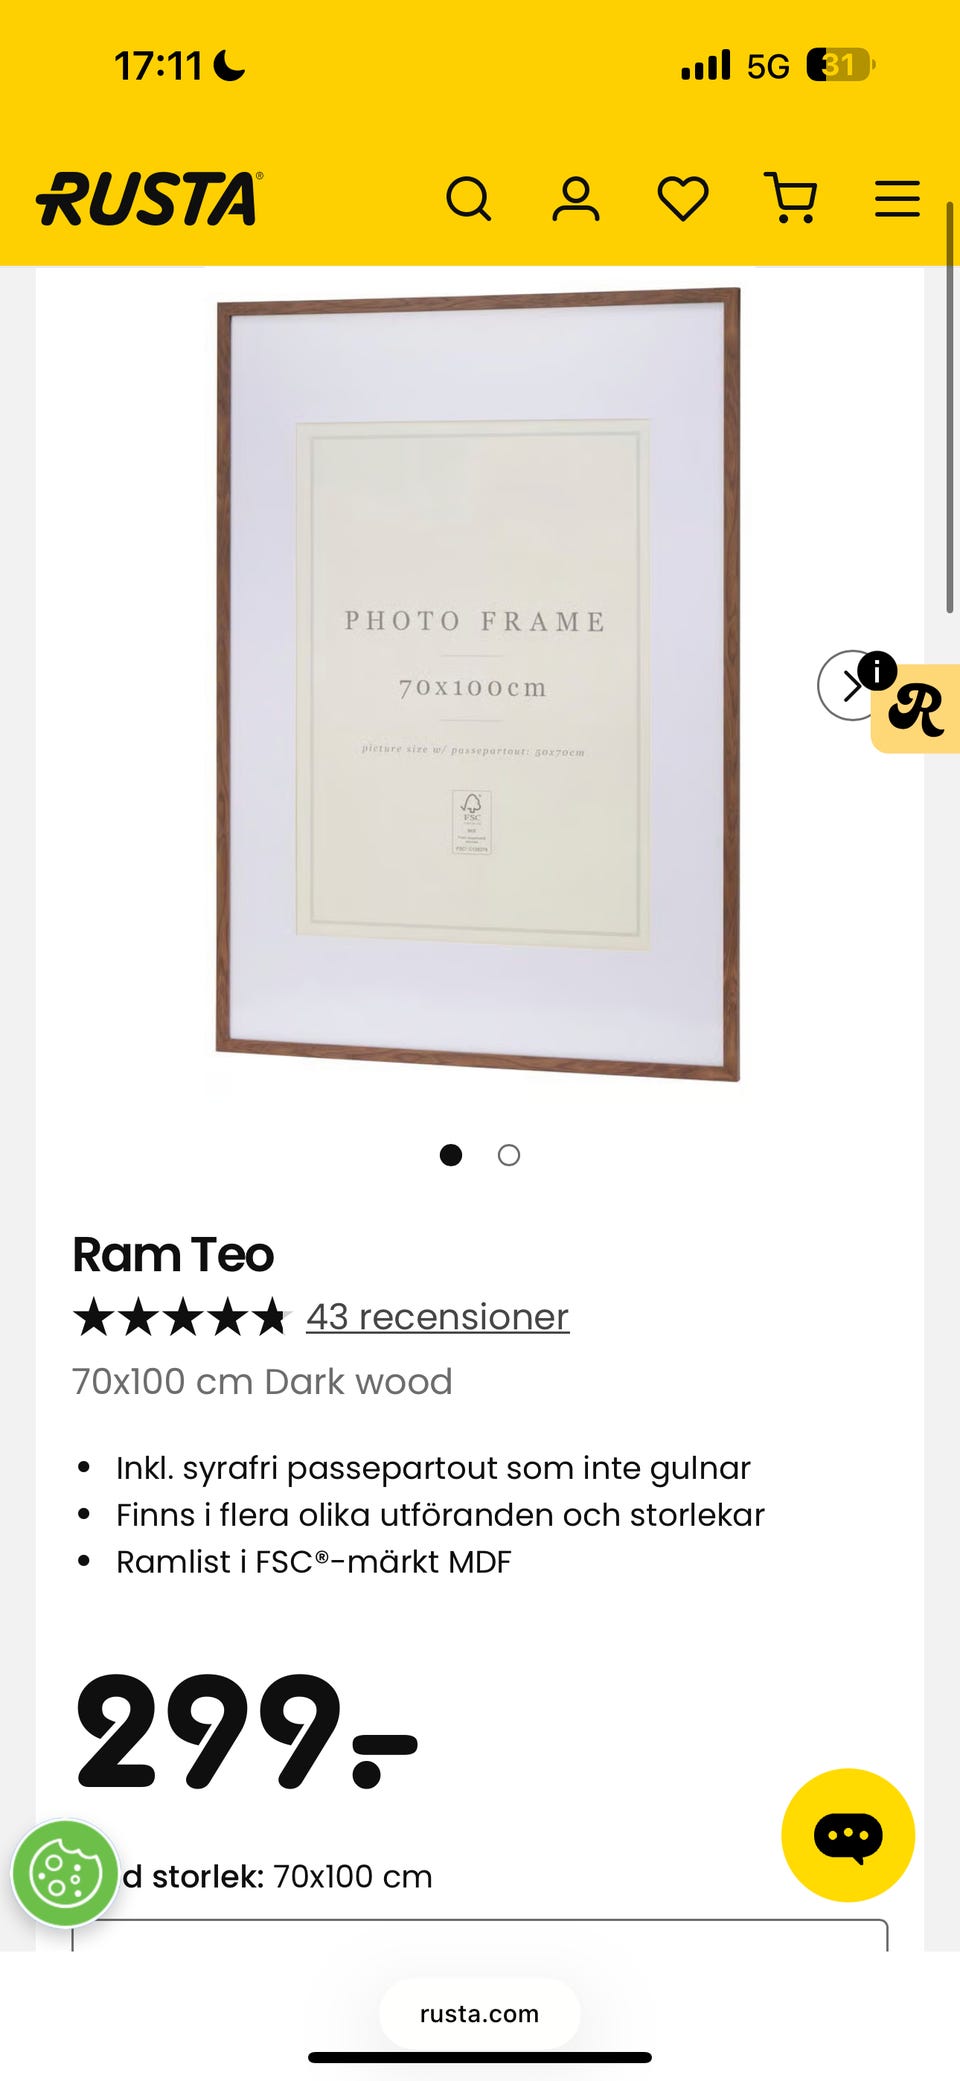Viewport: 960px width, 2081px height.
Task: Open the favorites heart icon
Action: pyautogui.click(x=683, y=198)
